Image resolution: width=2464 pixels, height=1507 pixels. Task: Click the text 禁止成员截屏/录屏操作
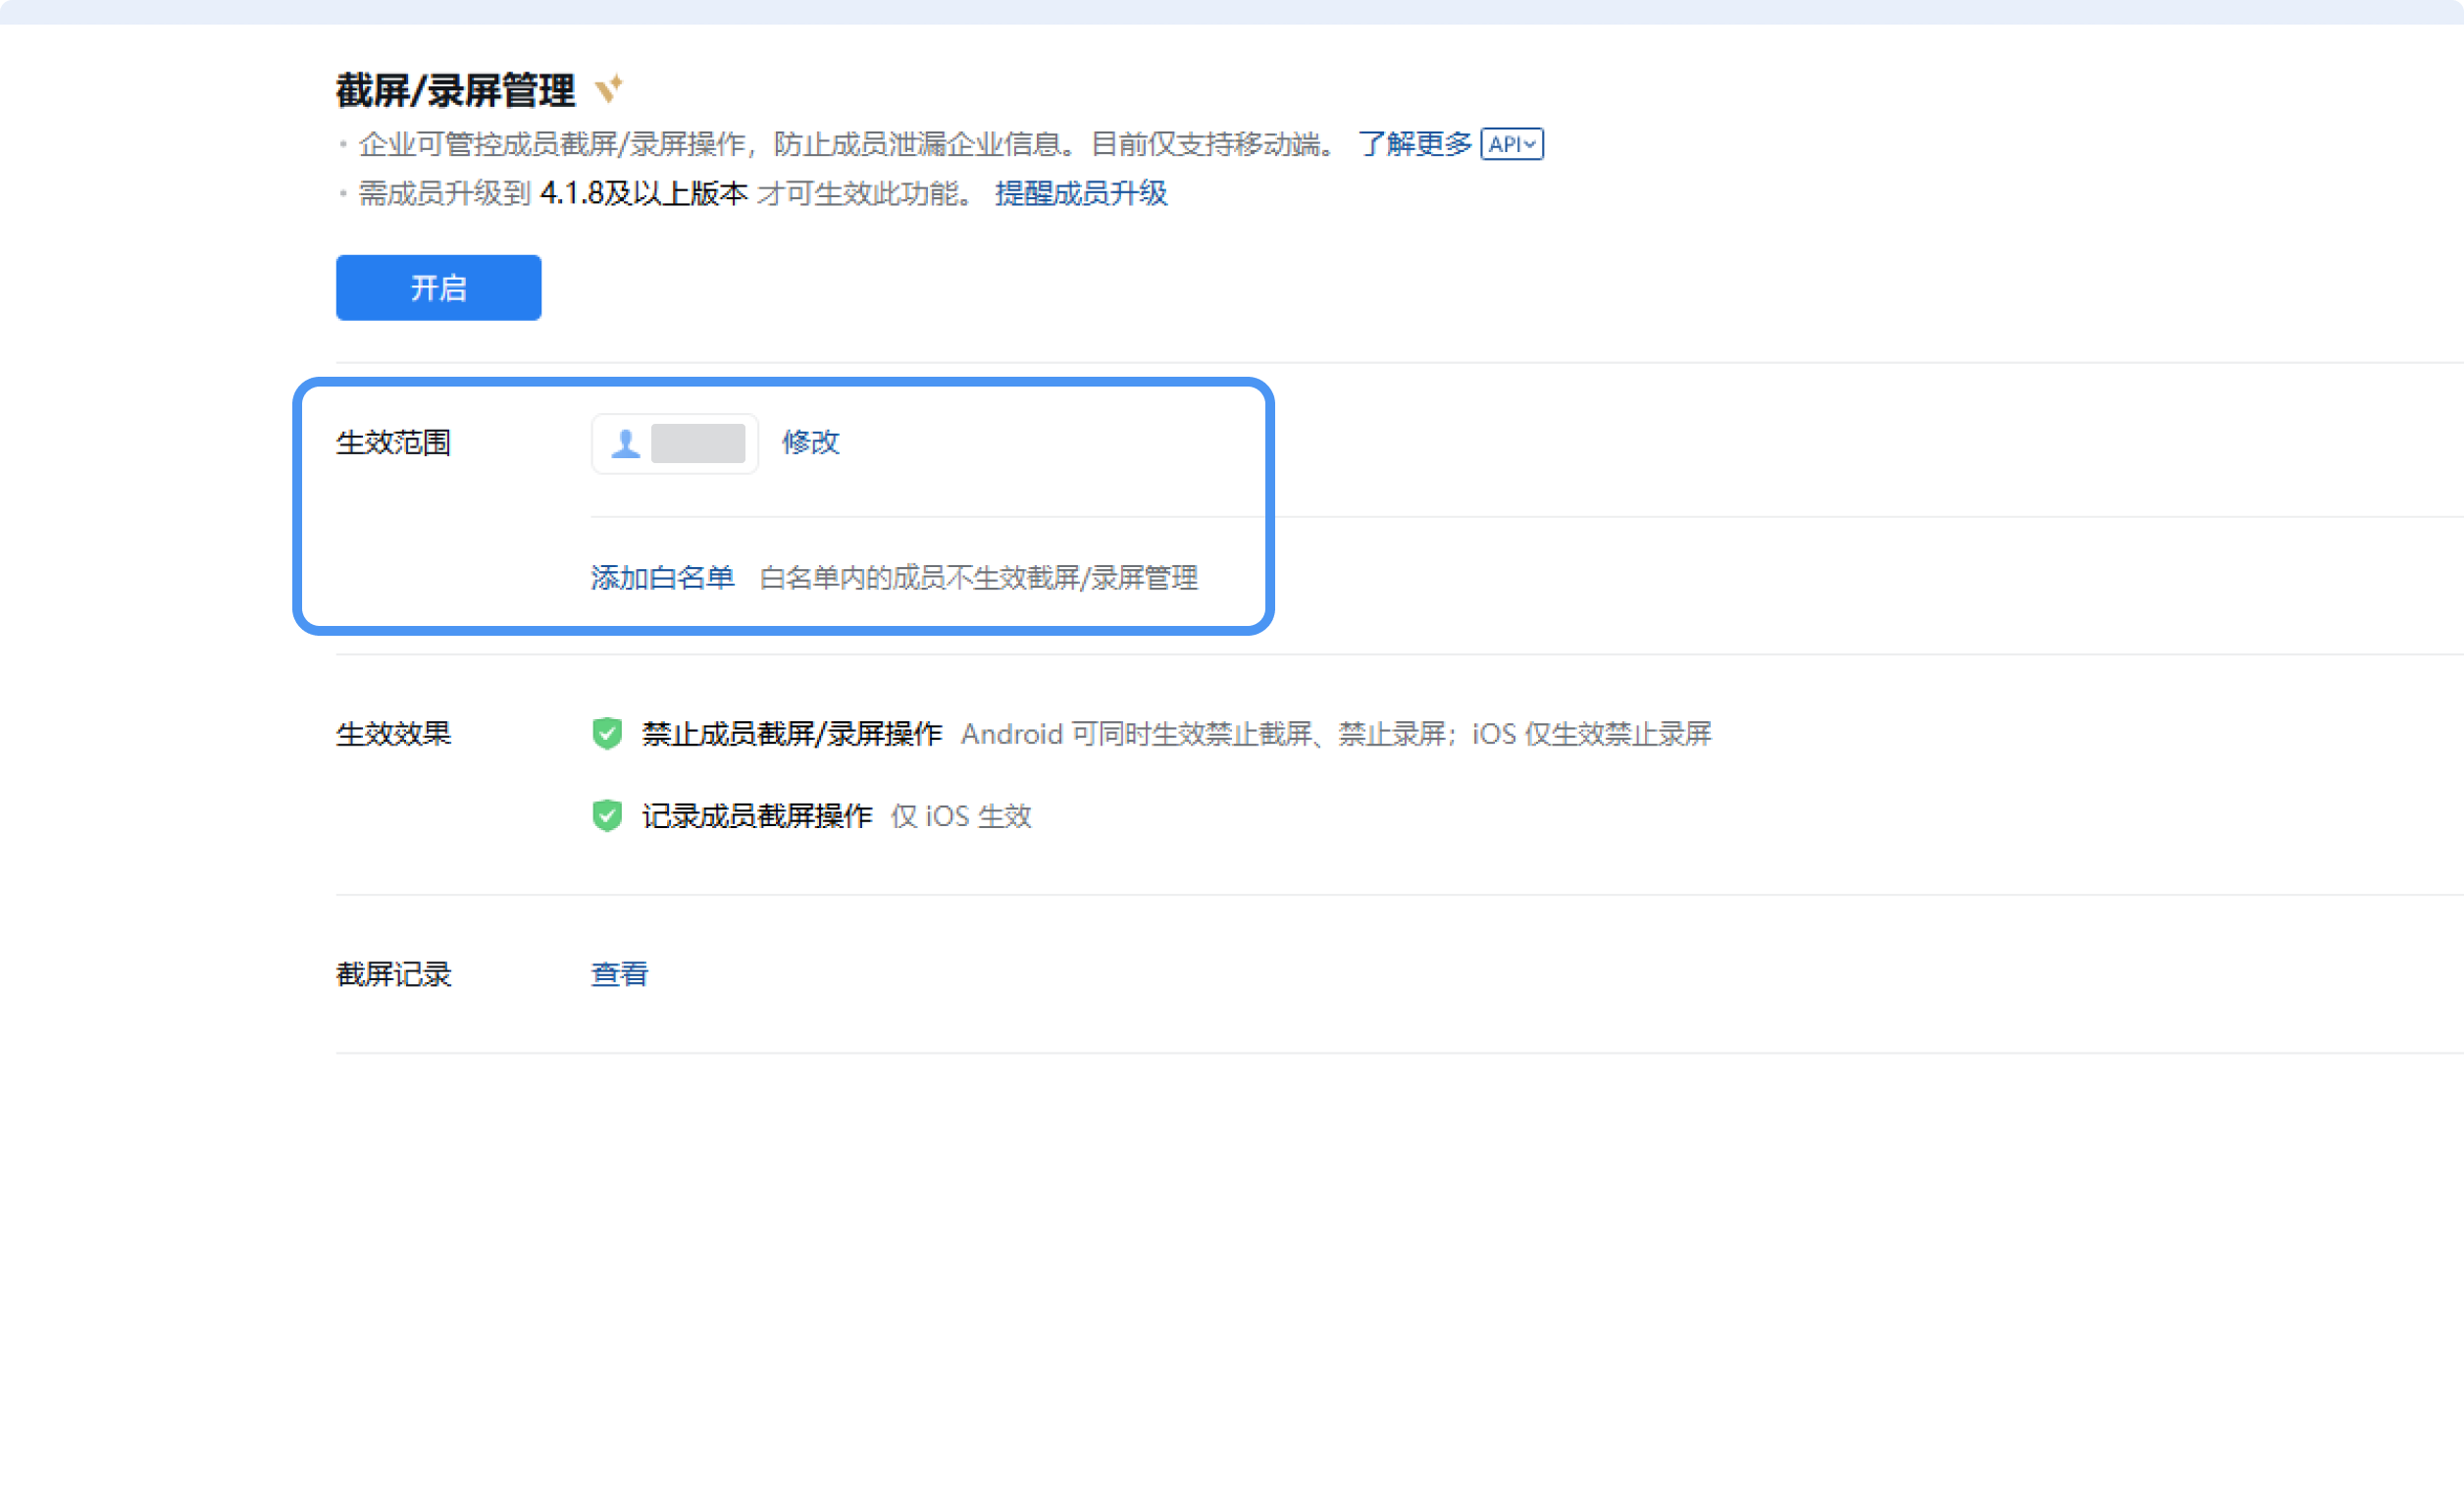(792, 734)
